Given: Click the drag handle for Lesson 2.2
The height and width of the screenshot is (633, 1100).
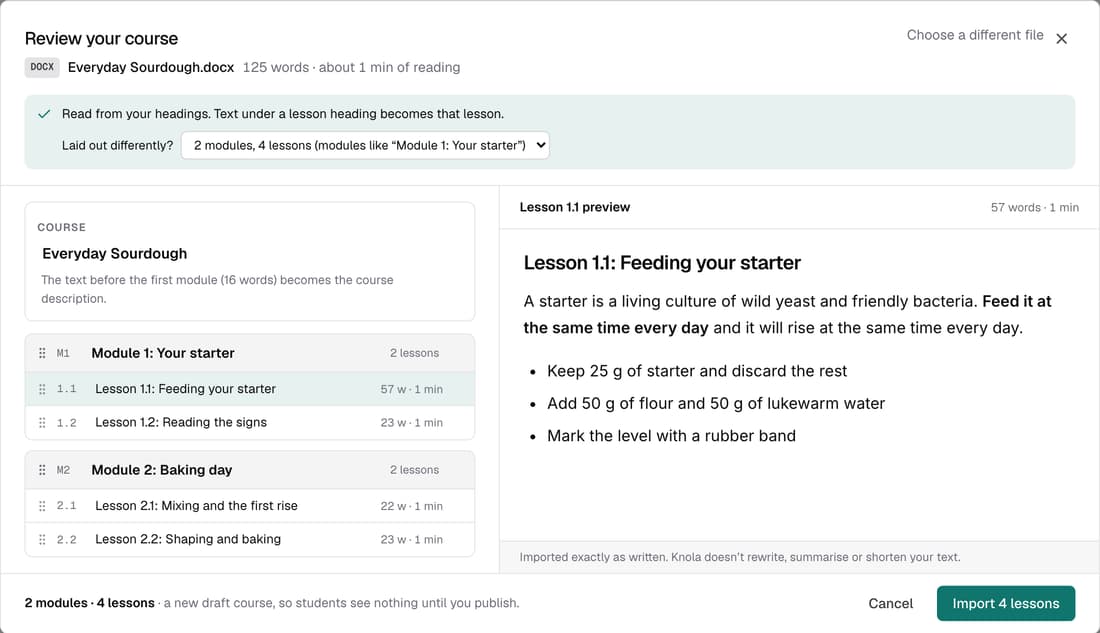Looking at the screenshot, I should coord(42,540).
